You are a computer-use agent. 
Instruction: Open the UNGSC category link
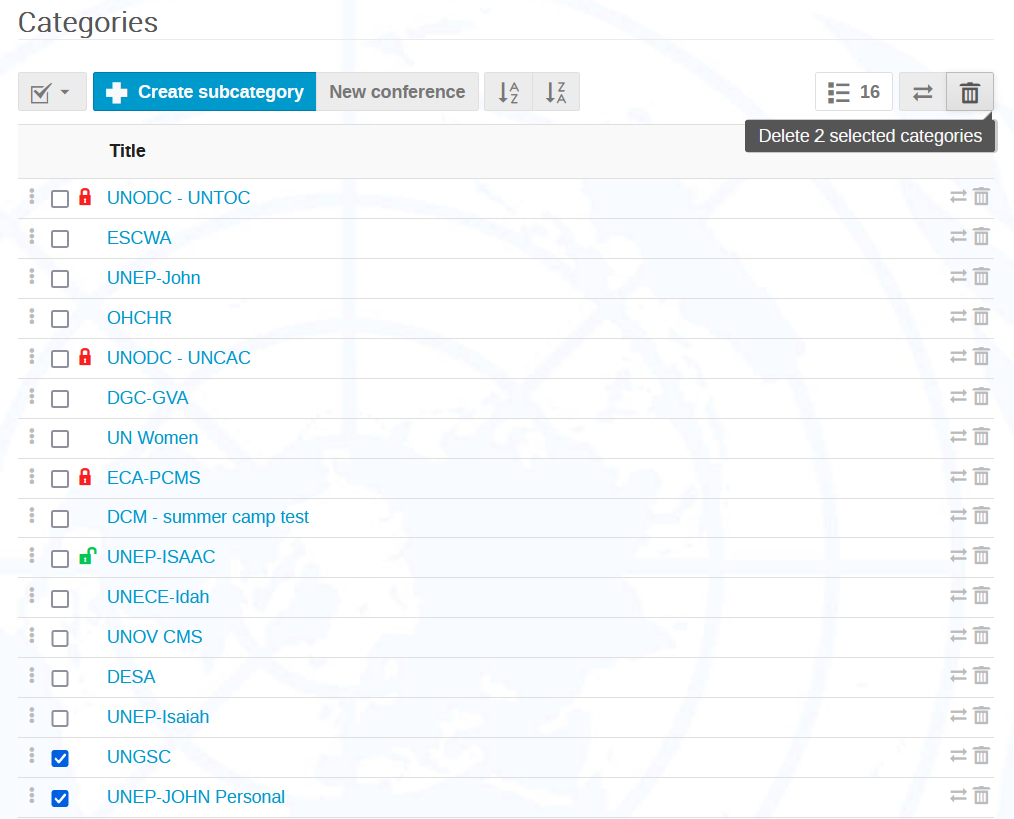tap(138, 757)
